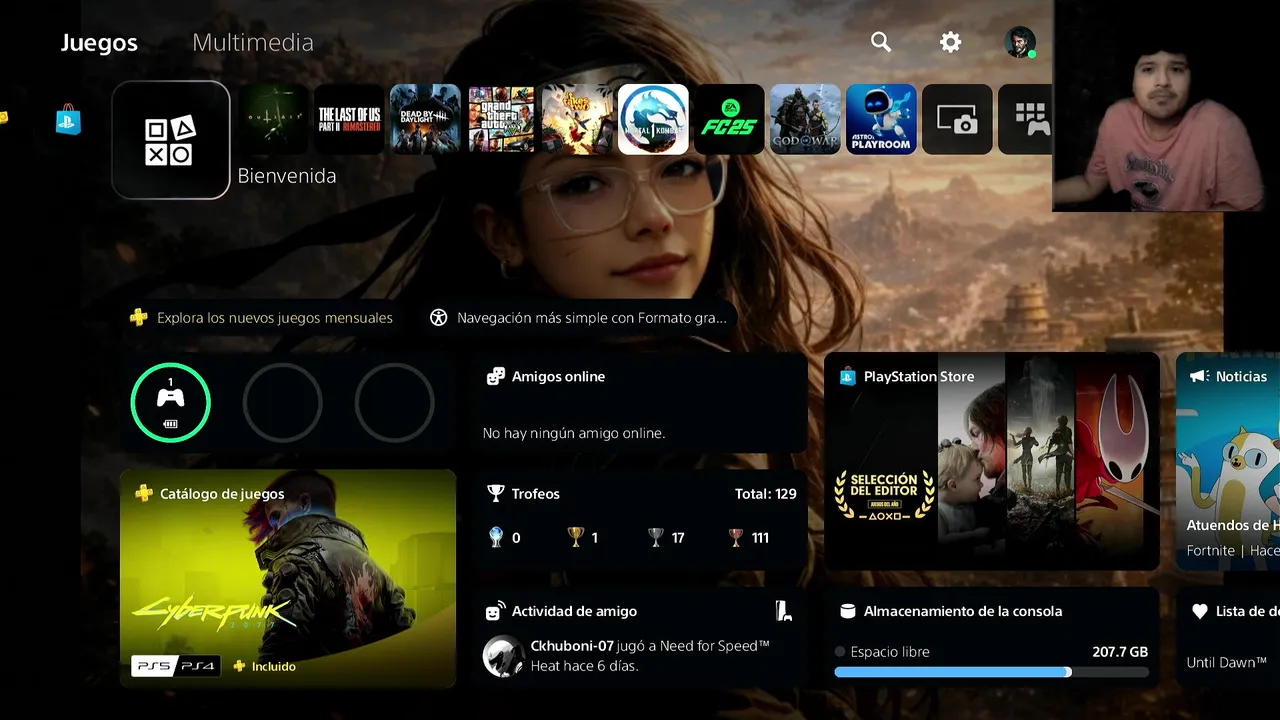
Task: Switch to the Multimedia tab
Action: pos(253,43)
